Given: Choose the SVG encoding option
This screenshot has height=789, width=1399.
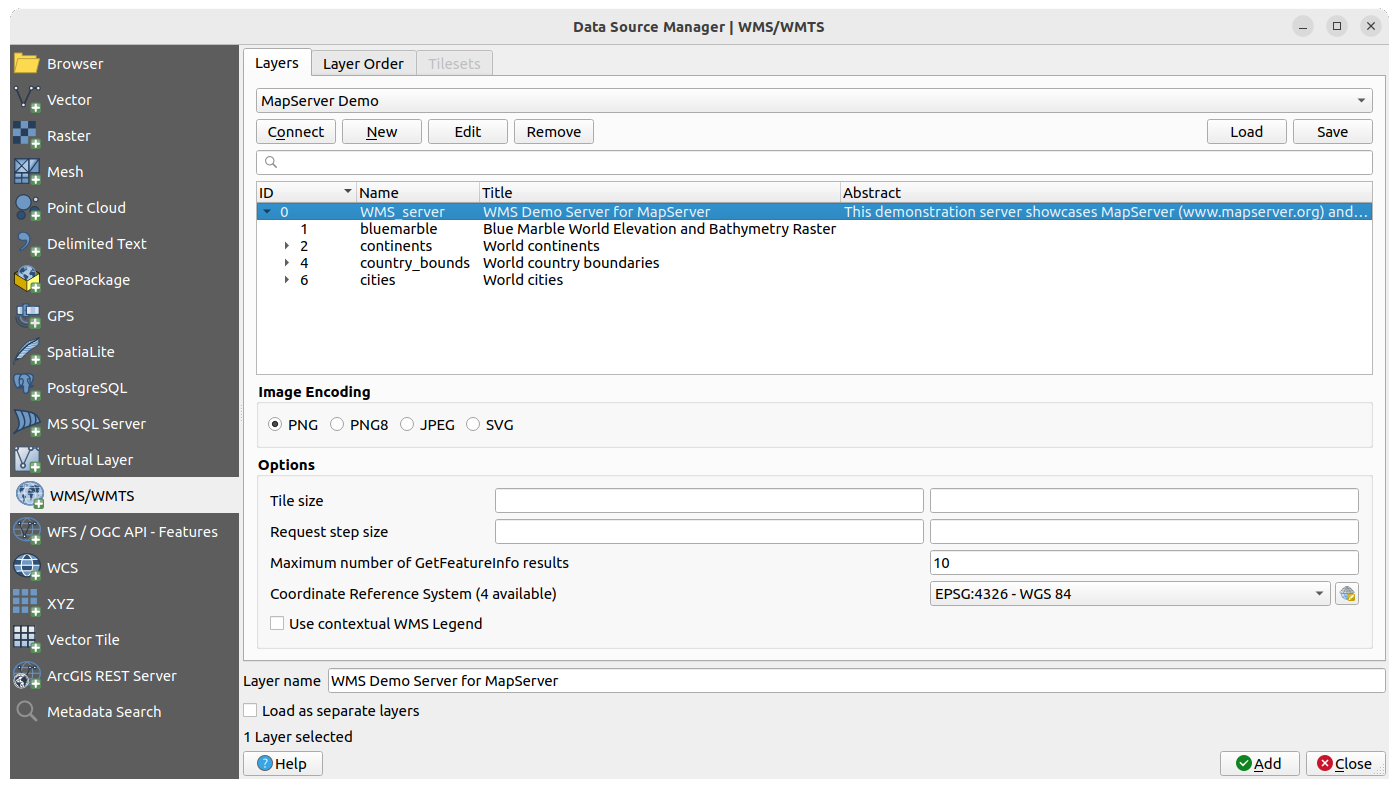Looking at the screenshot, I should pyautogui.click(x=473, y=425).
